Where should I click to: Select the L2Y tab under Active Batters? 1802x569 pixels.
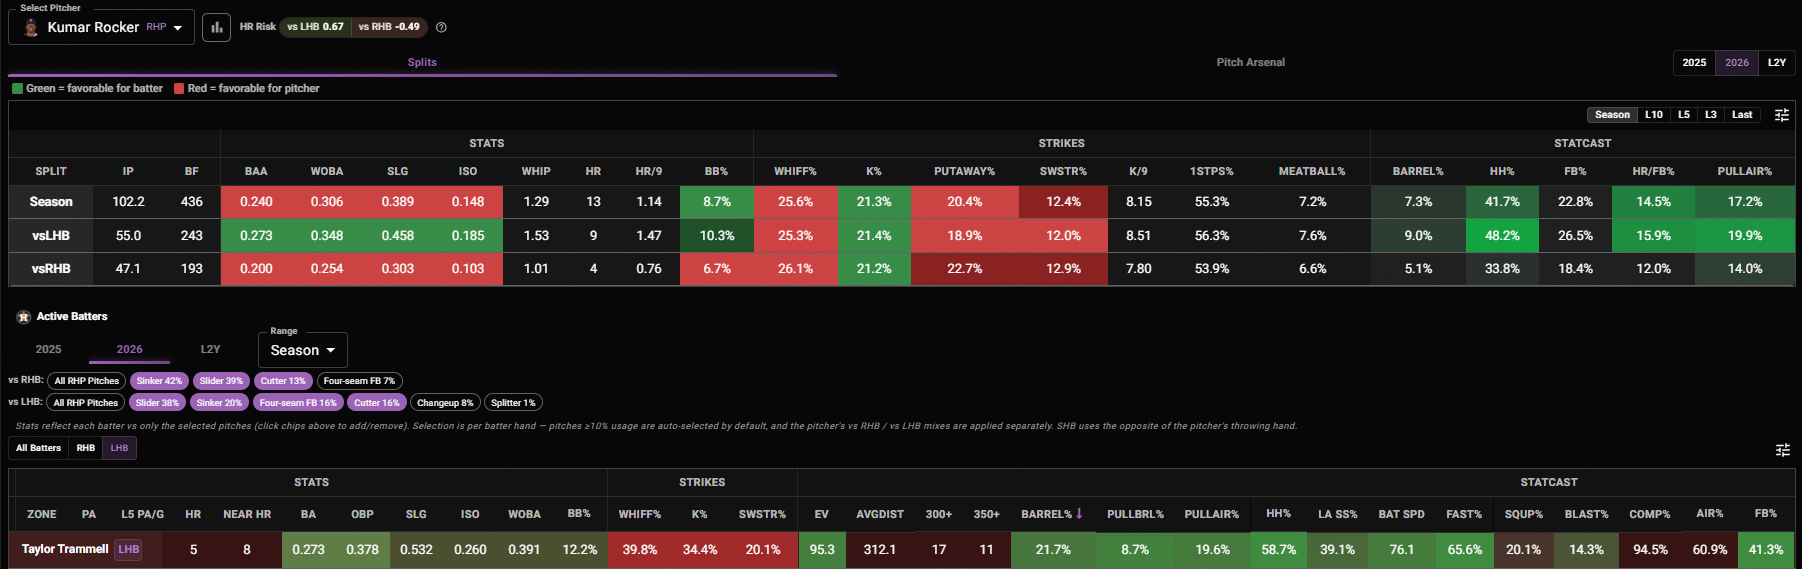[210, 349]
